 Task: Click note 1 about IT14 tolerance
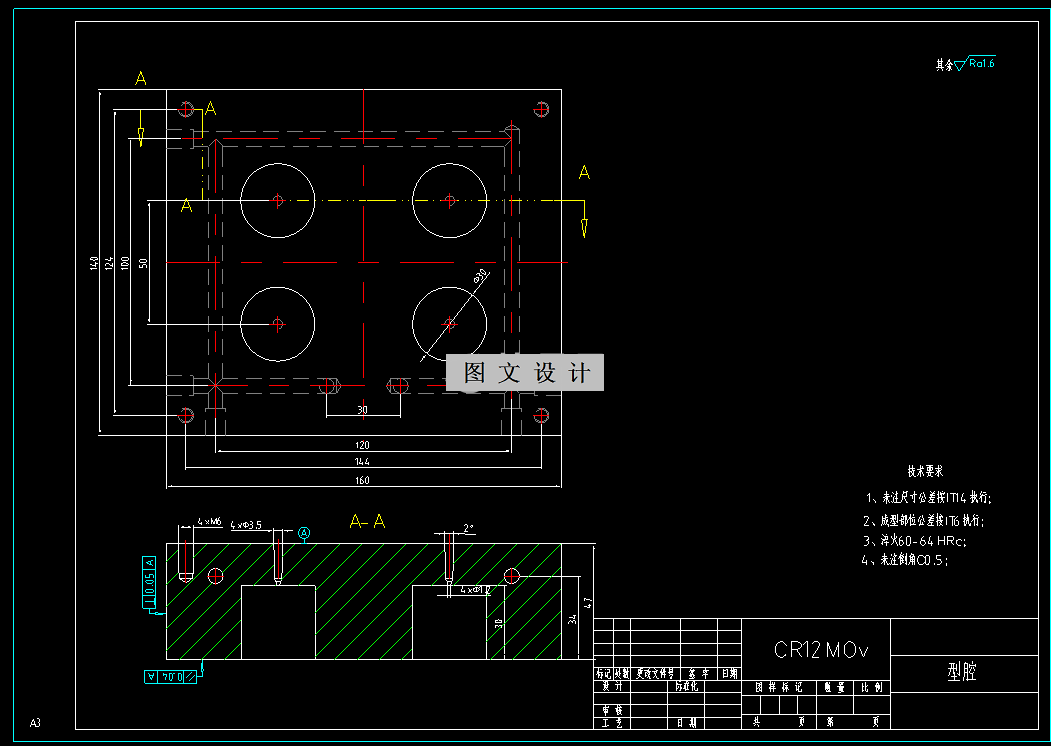[928, 498]
